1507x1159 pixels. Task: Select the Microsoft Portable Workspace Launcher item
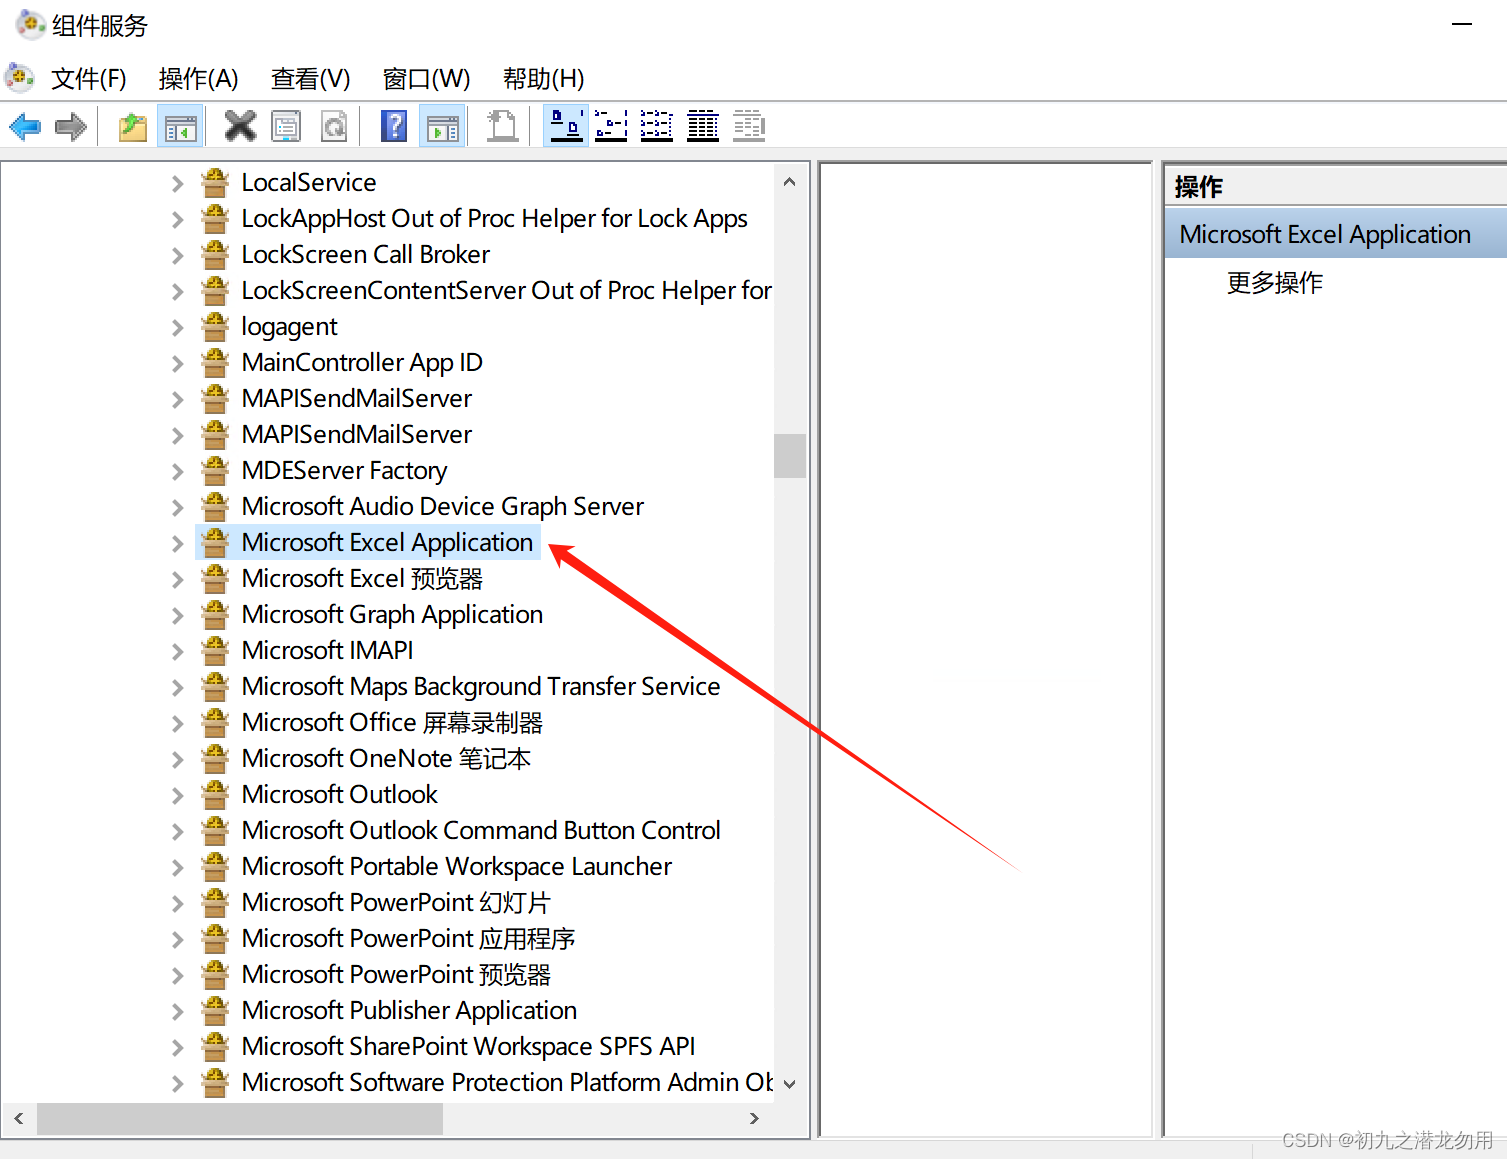pos(456,867)
